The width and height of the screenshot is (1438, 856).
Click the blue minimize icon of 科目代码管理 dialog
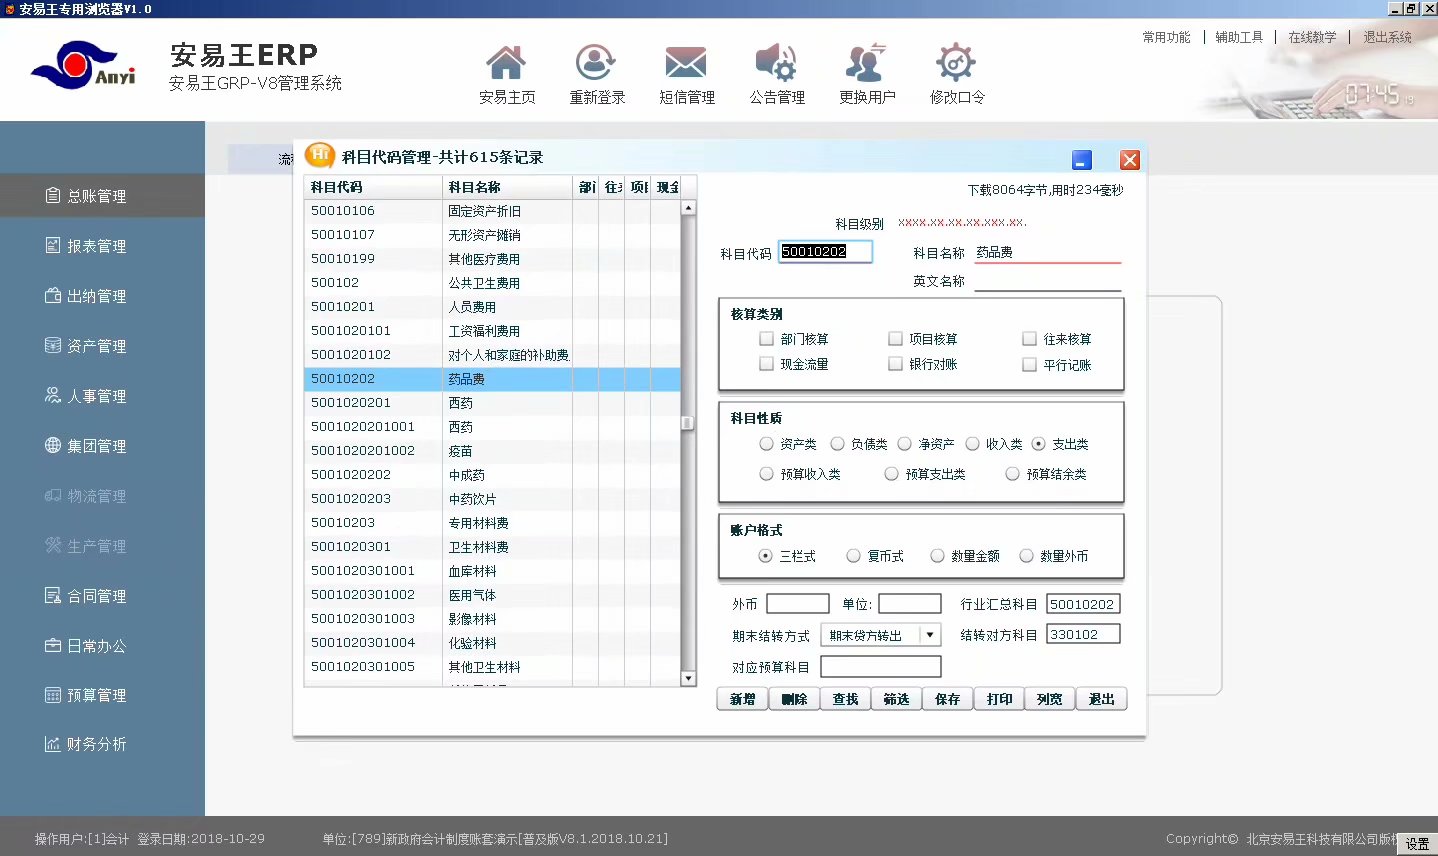1081,160
